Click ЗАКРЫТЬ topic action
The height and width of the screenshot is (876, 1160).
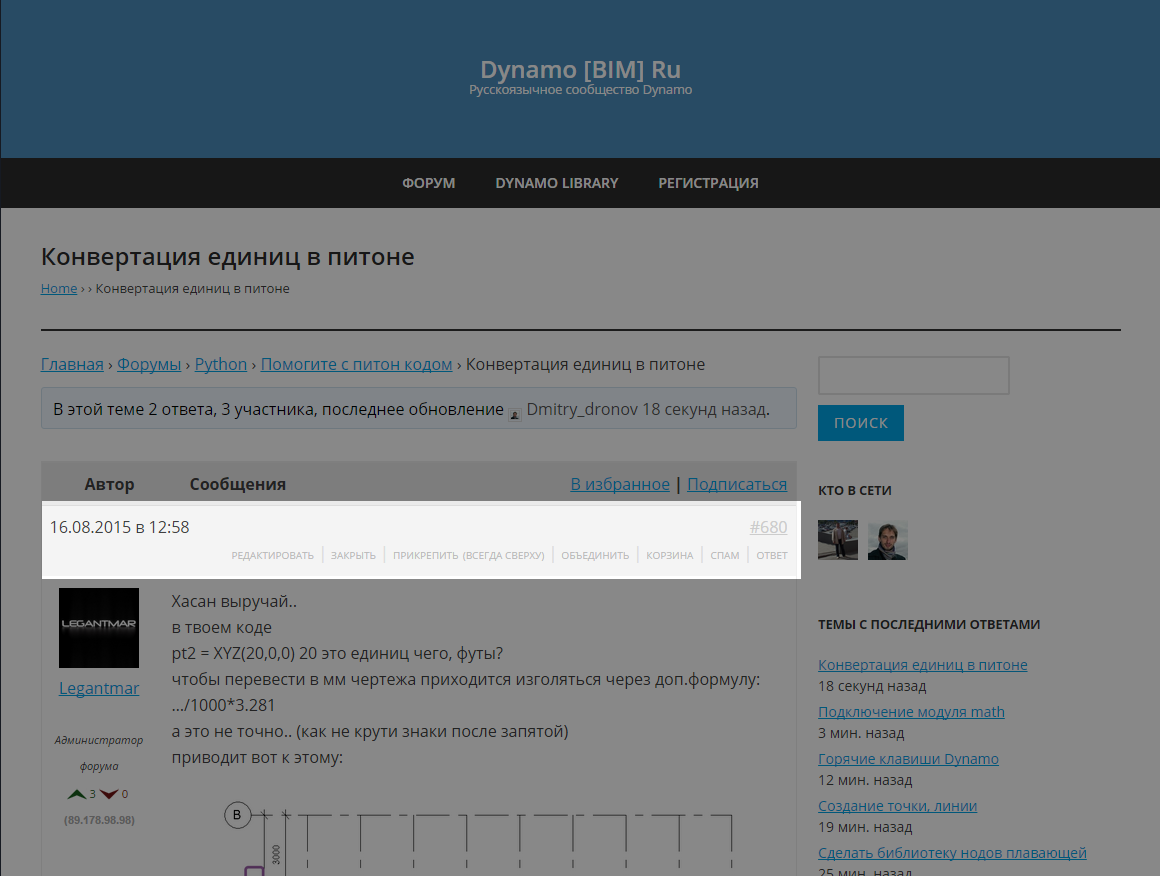click(353, 556)
